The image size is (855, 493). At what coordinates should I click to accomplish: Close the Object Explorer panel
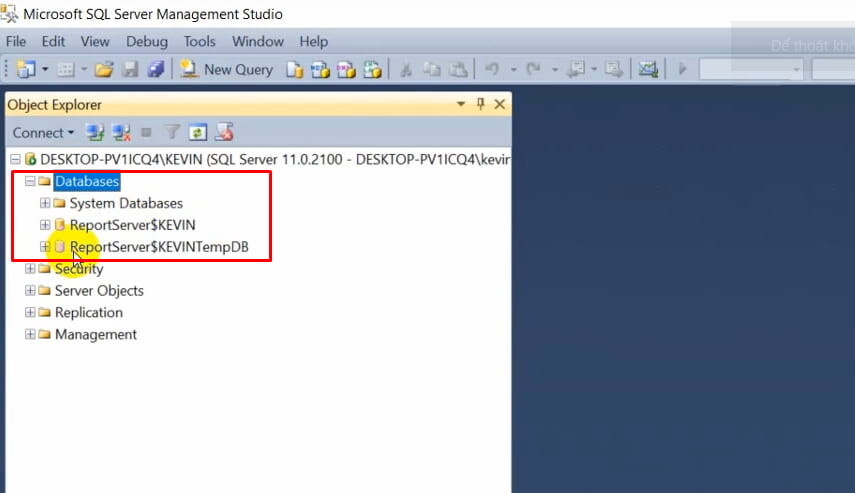click(x=499, y=104)
